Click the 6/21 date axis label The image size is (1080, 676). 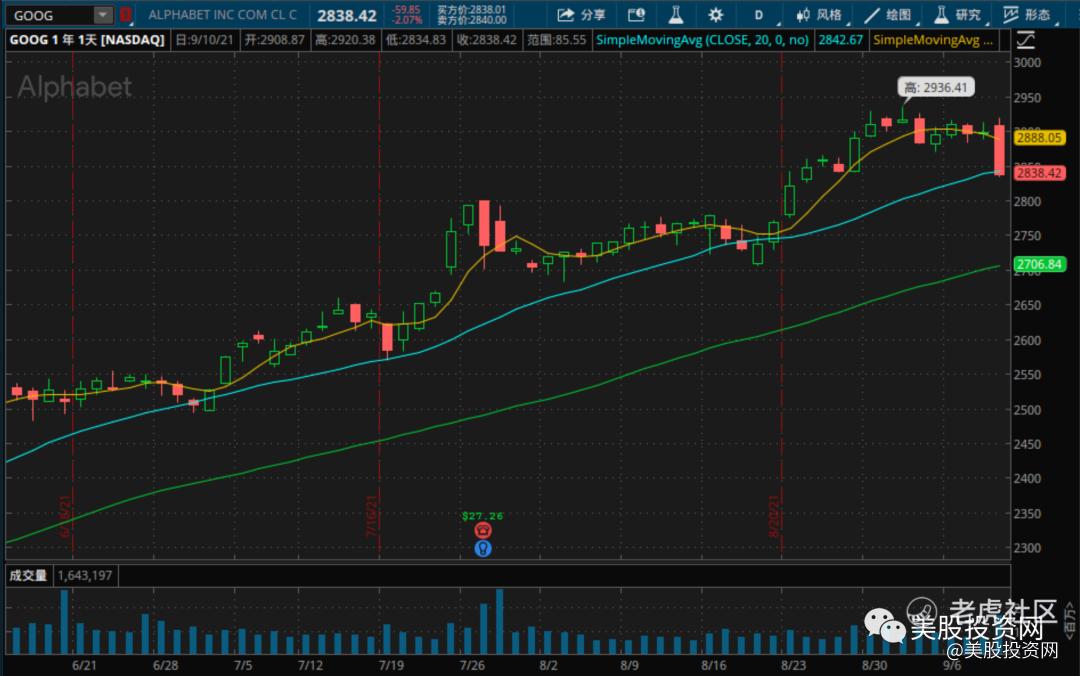84,665
